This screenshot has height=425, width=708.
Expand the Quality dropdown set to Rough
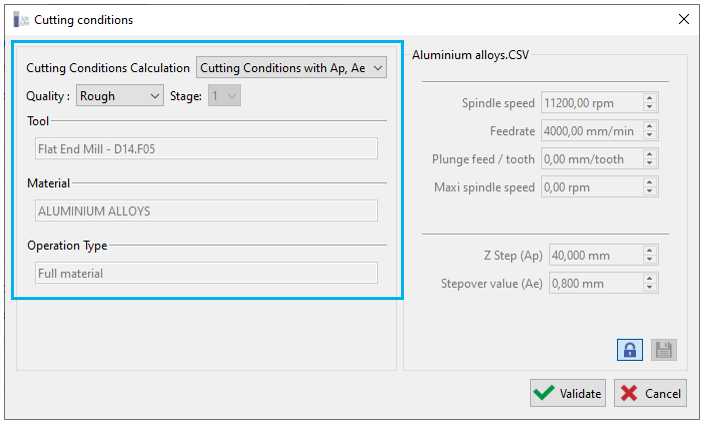point(120,96)
